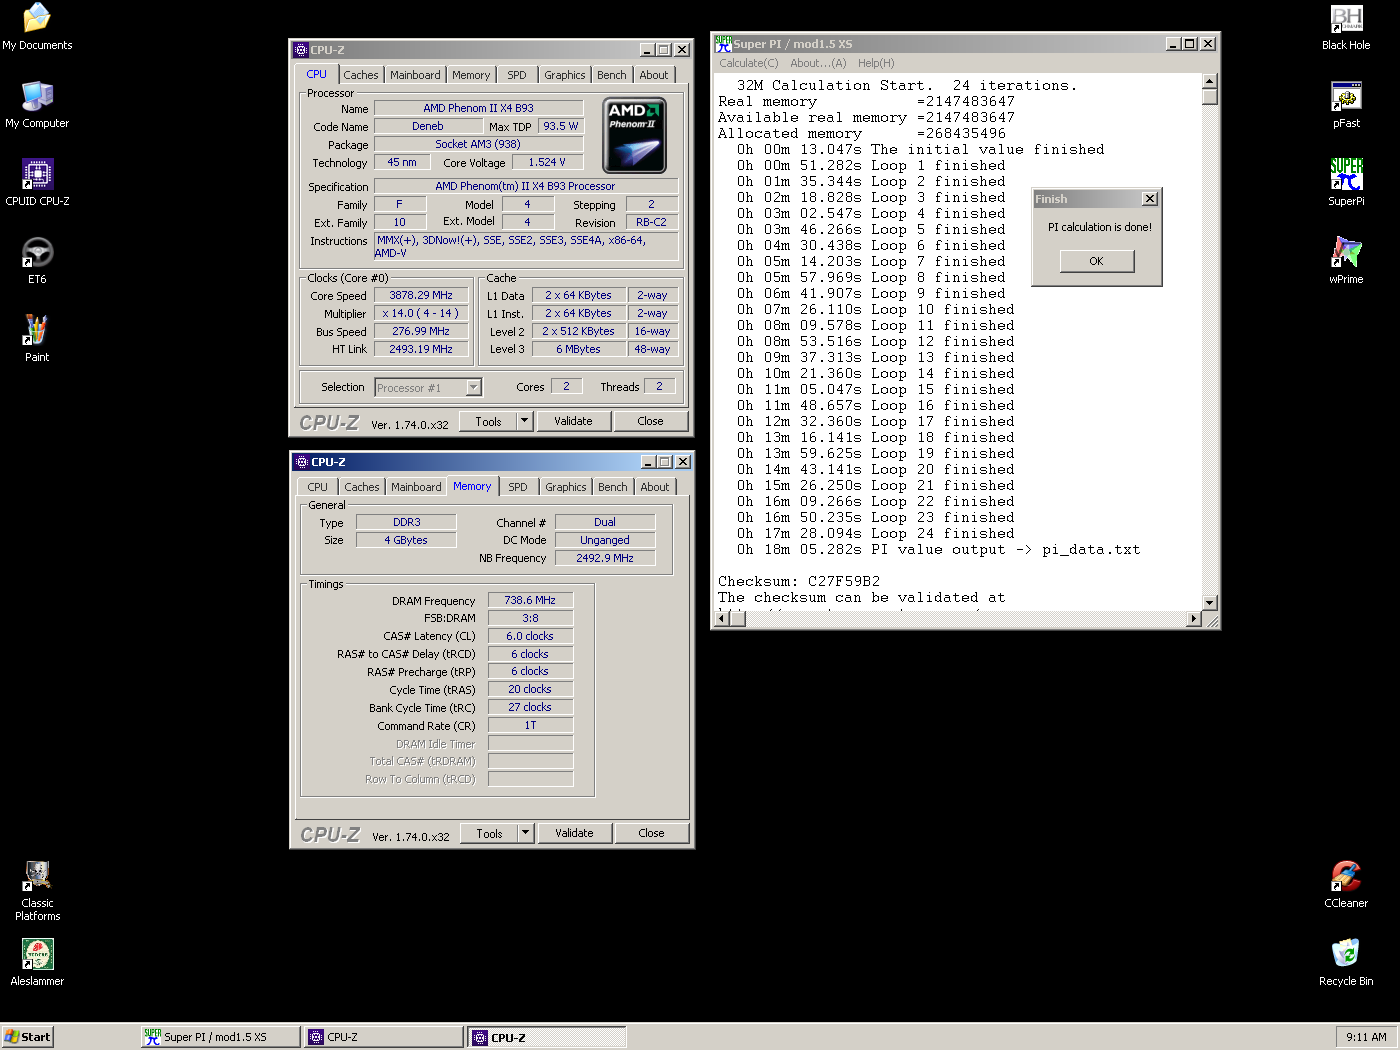Expand Tools dropdown arrow in upper CPU-Z
1400x1050 pixels.
524,421
